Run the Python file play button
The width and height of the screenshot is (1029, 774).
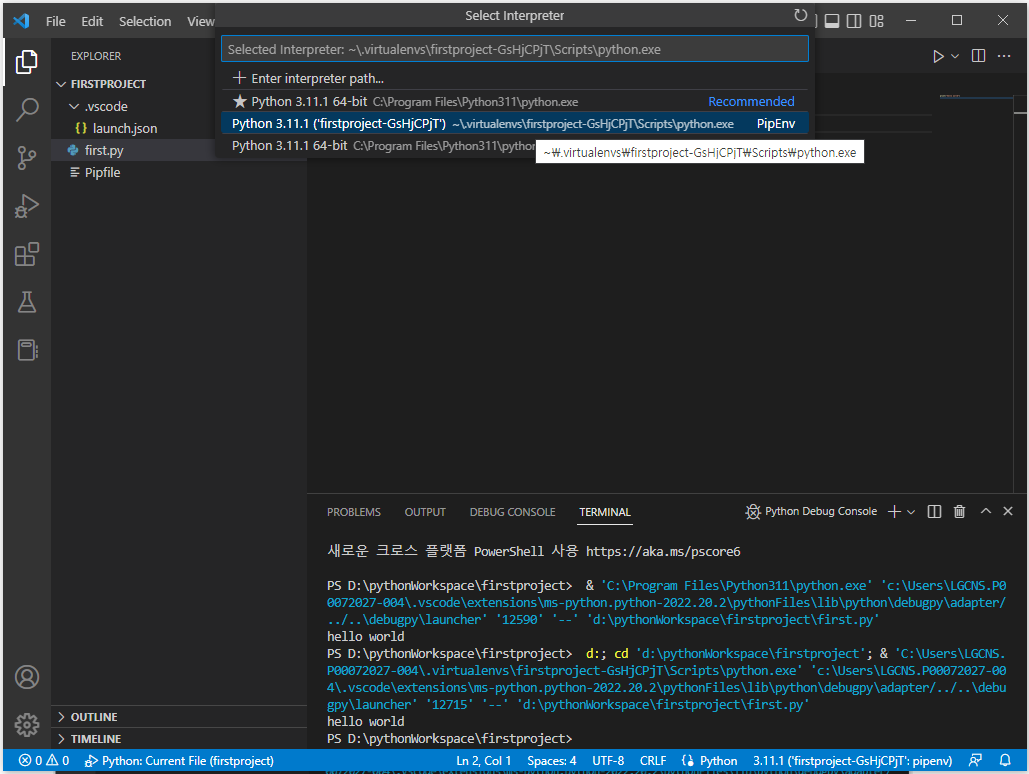click(938, 56)
